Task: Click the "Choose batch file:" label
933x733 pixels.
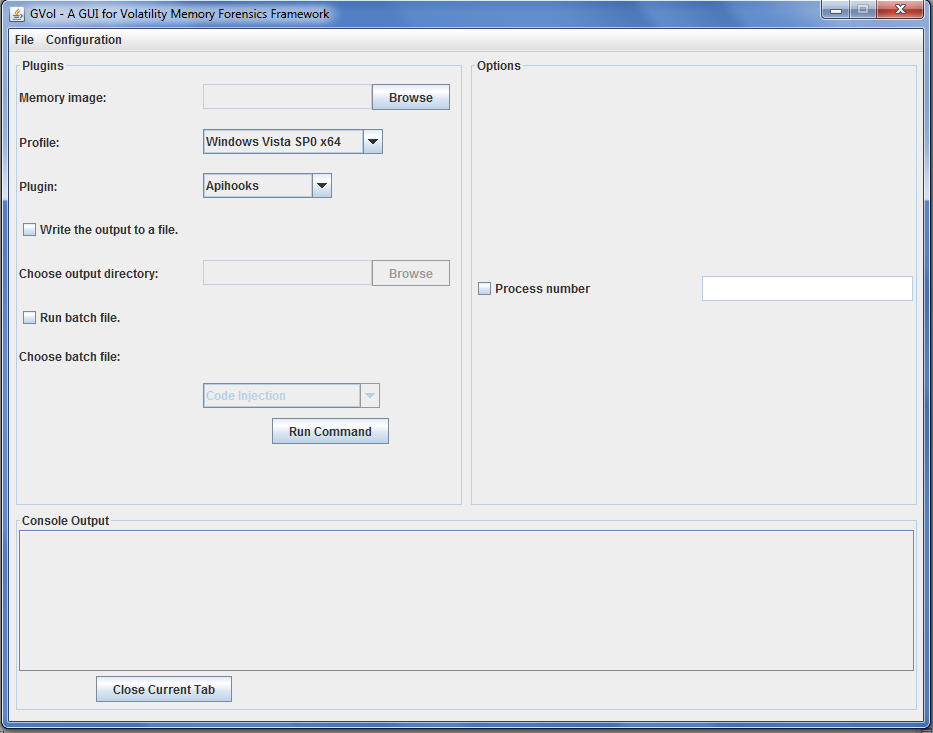Action: (70, 356)
